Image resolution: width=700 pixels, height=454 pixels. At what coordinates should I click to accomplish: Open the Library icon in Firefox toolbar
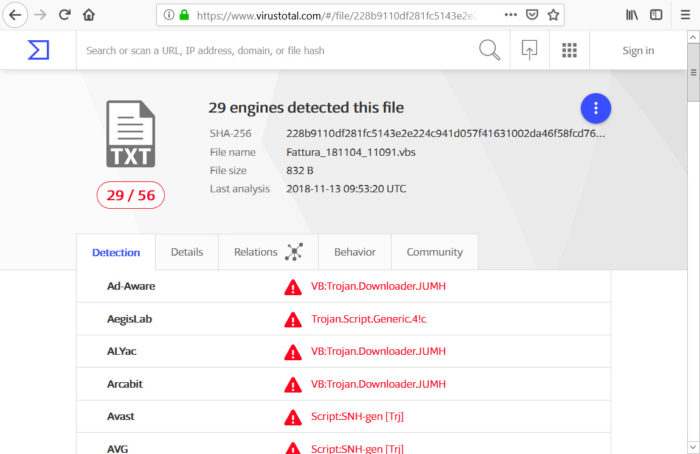pyautogui.click(x=632, y=15)
